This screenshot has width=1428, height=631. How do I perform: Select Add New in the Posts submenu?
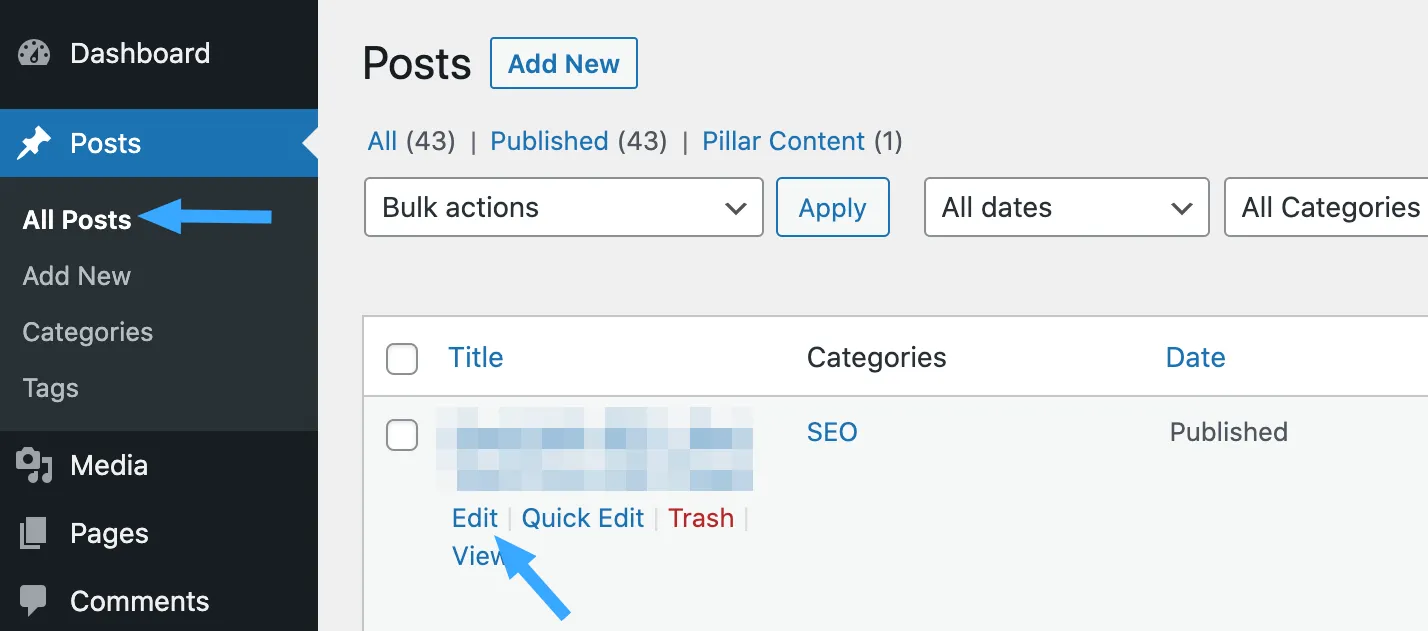coord(77,276)
